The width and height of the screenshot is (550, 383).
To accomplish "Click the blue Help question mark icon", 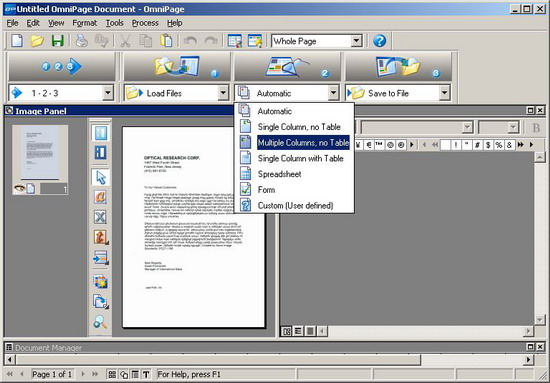I will coord(379,41).
